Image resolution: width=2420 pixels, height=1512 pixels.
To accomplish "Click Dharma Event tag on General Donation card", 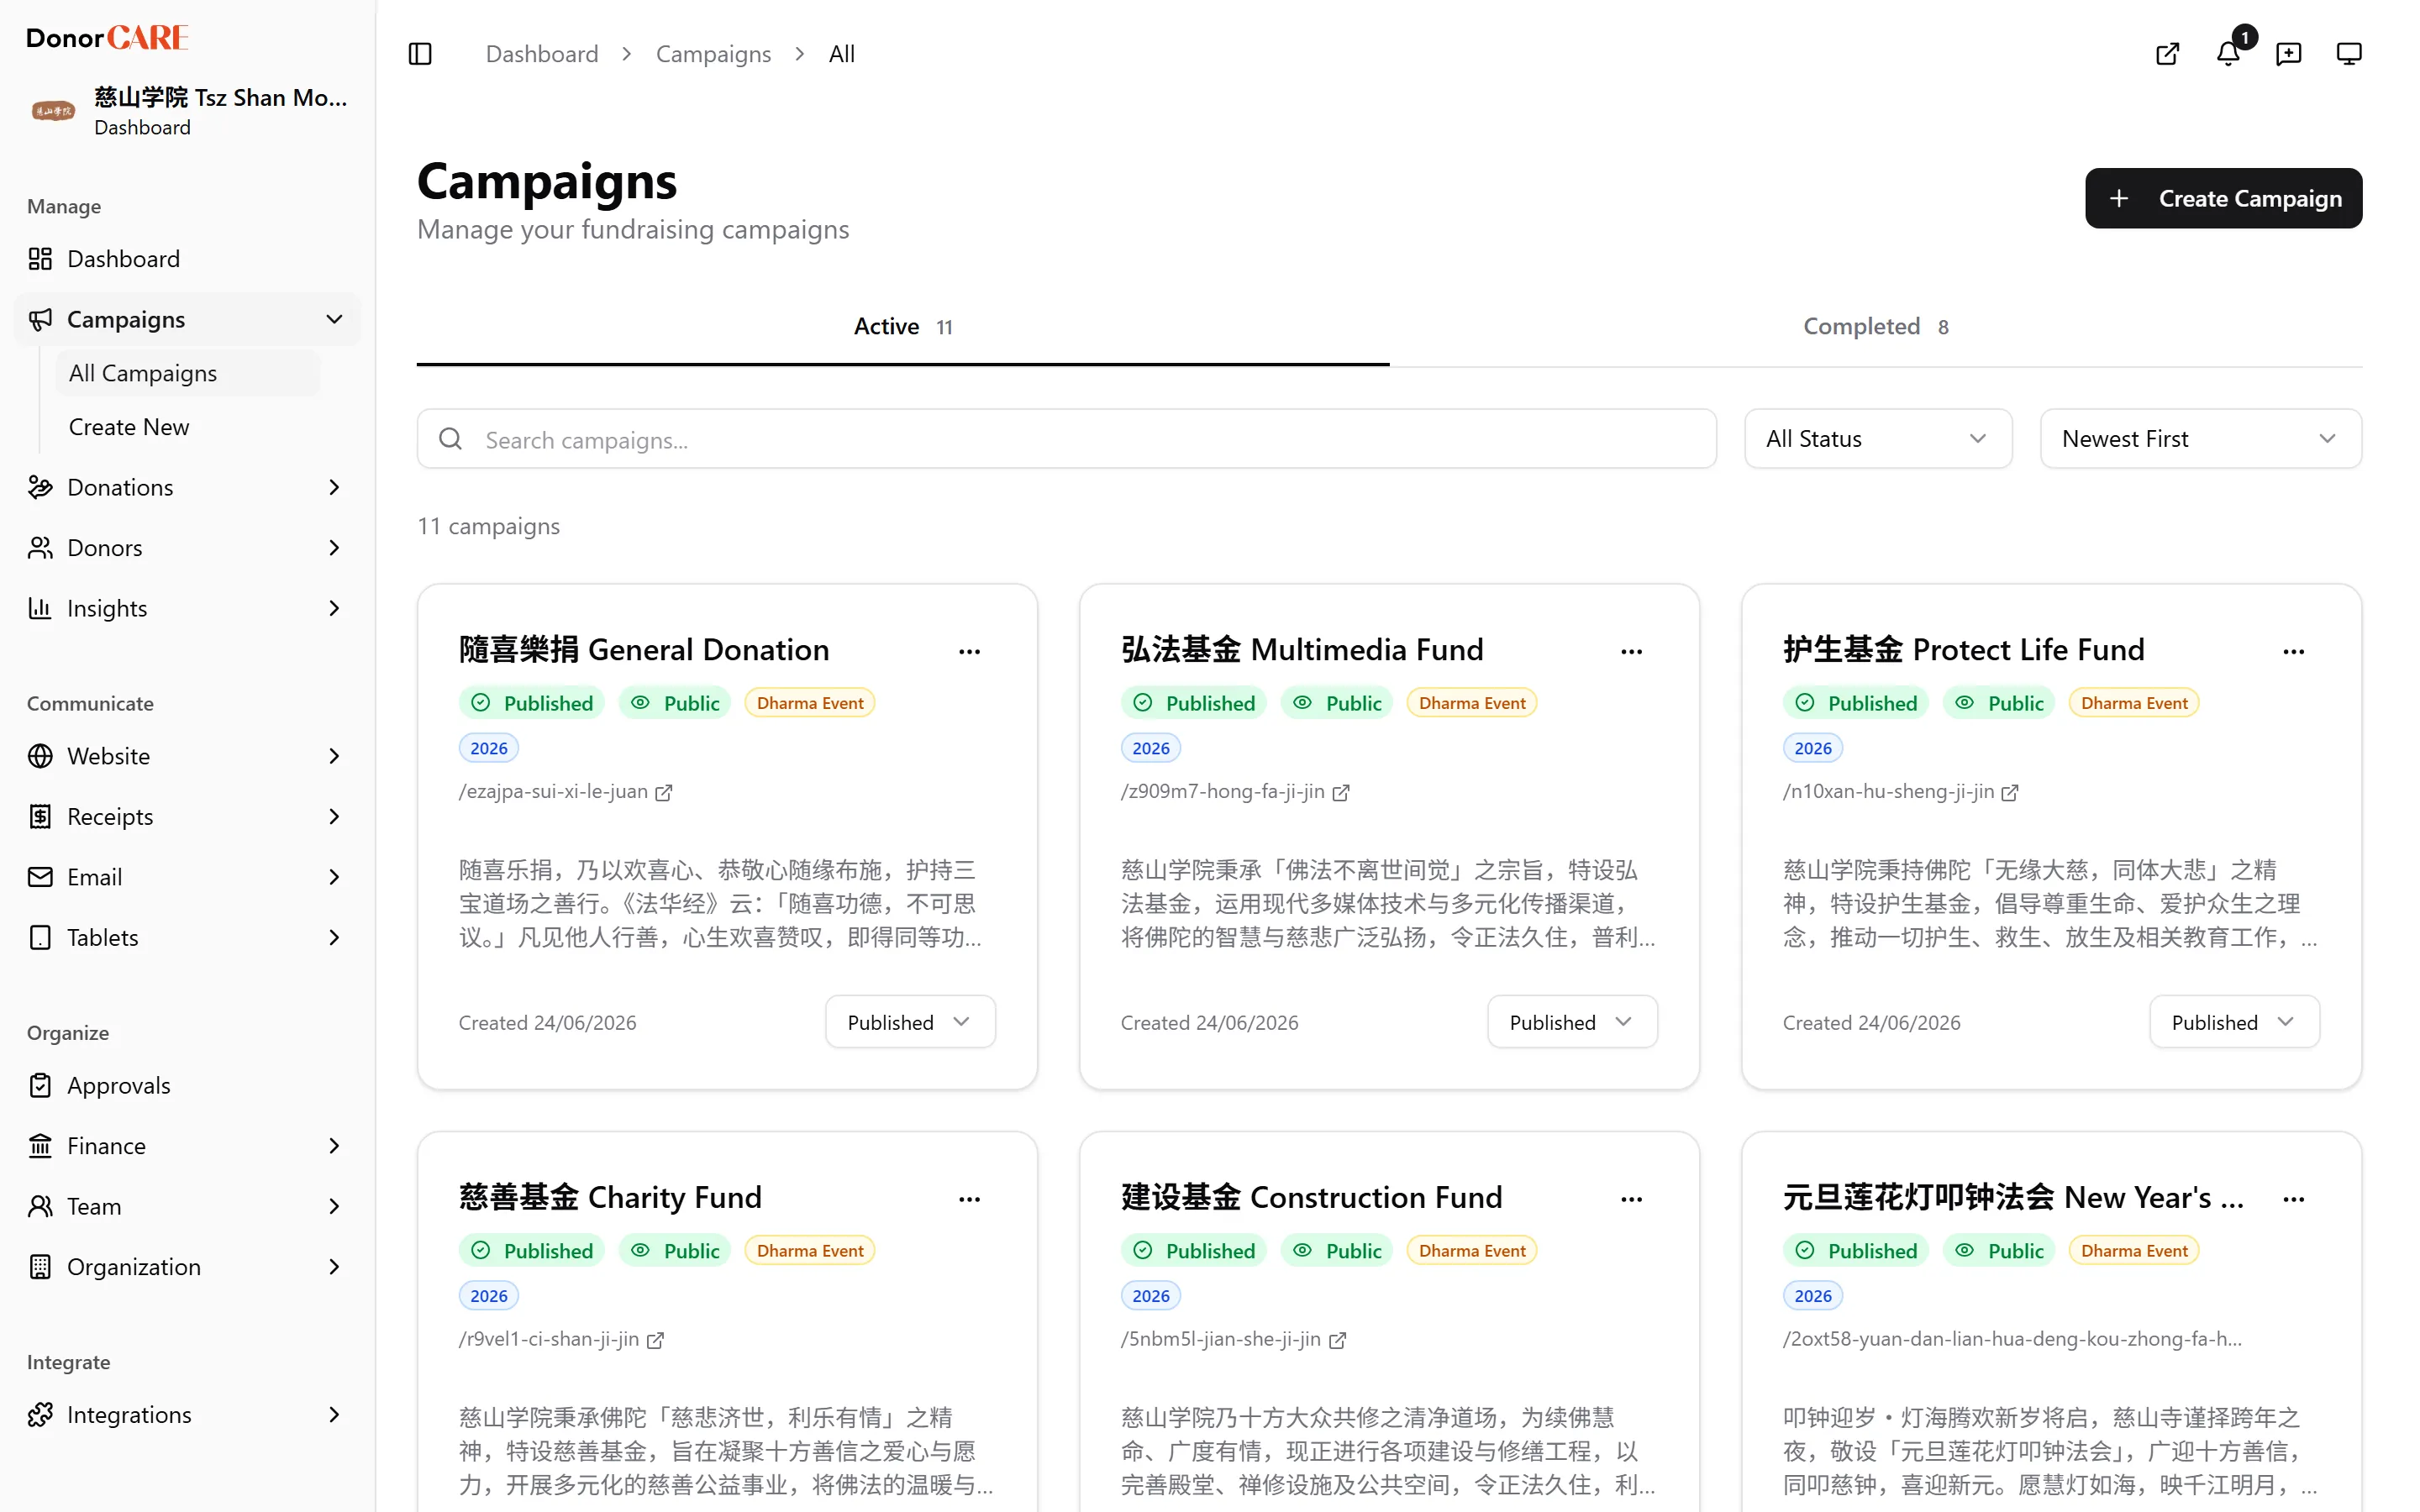I will (x=810, y=703).
